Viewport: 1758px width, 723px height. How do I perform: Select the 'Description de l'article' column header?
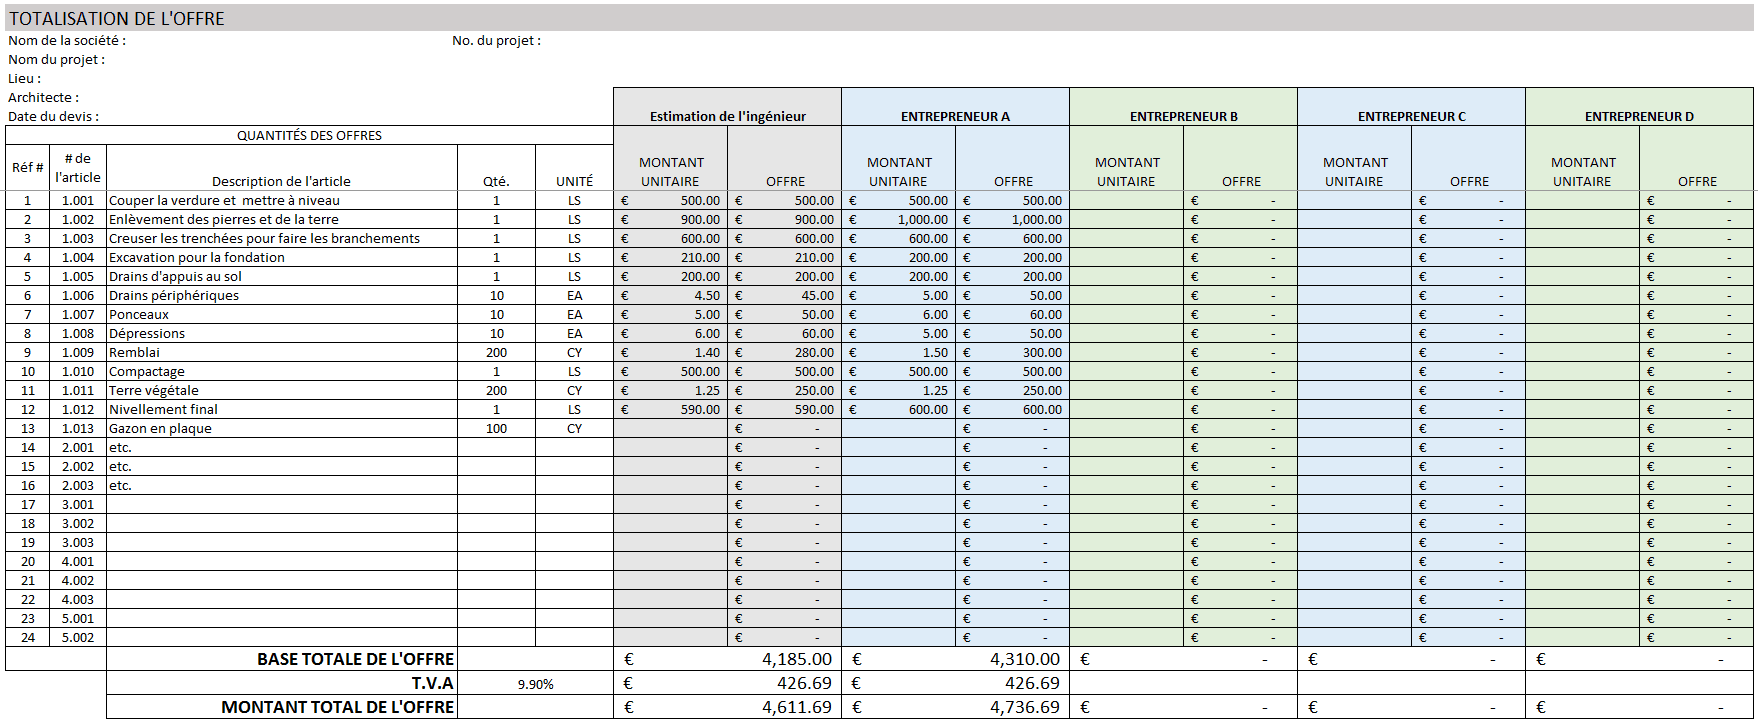pyautogui.click(x=281, y=181)
